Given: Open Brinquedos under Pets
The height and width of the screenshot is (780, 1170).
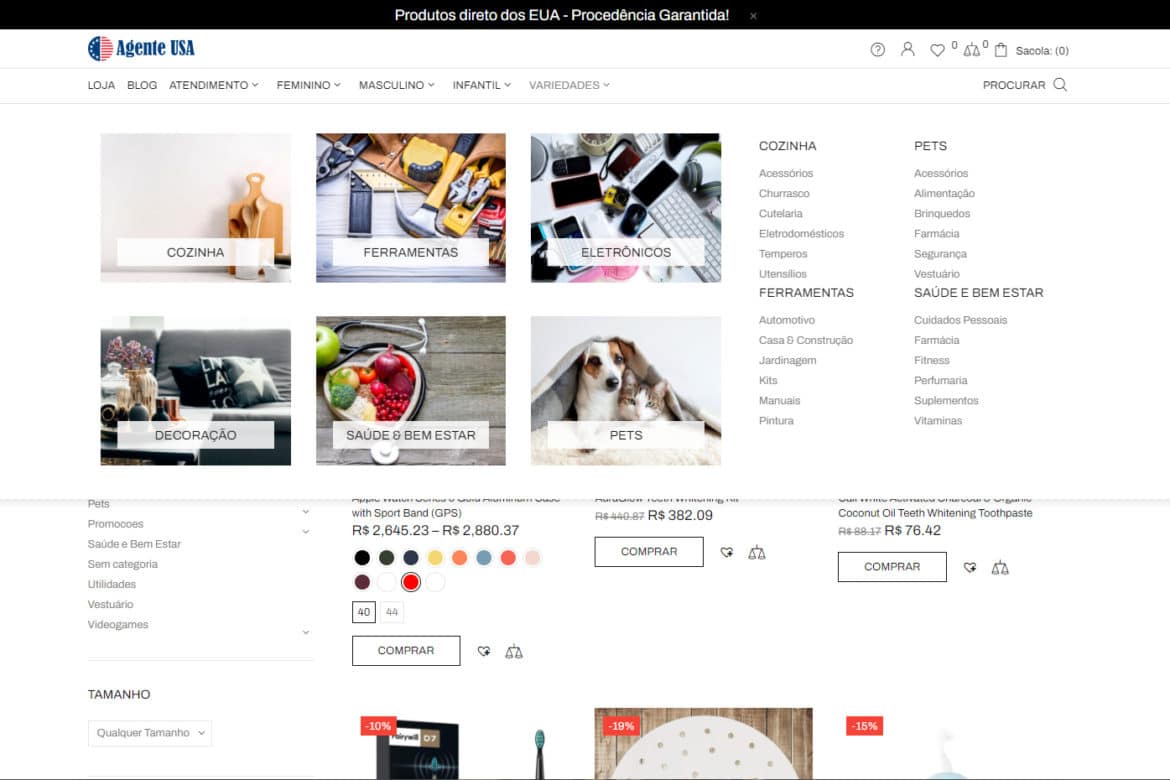Looking at the screenshot, I should click(x=942, y=213).
